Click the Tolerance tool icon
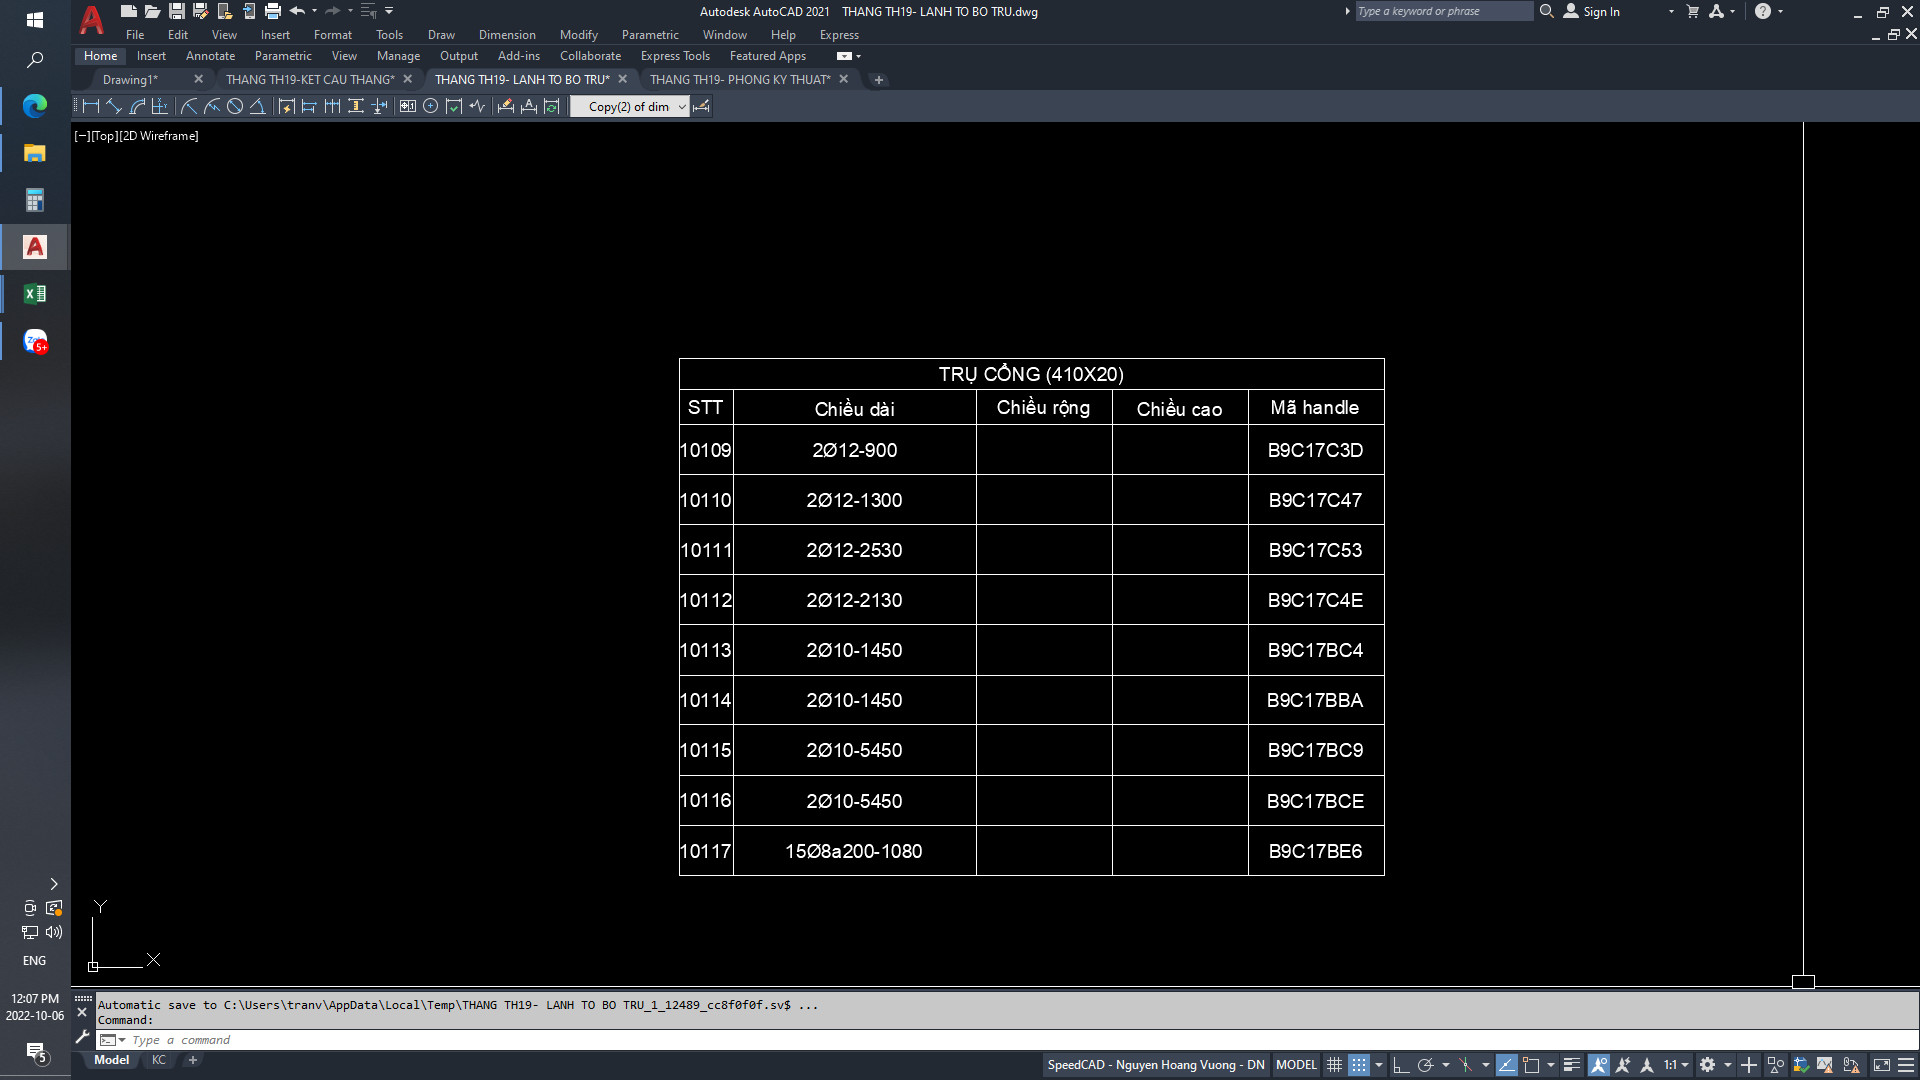The image size is (1920, 1080). pos(408,106)
